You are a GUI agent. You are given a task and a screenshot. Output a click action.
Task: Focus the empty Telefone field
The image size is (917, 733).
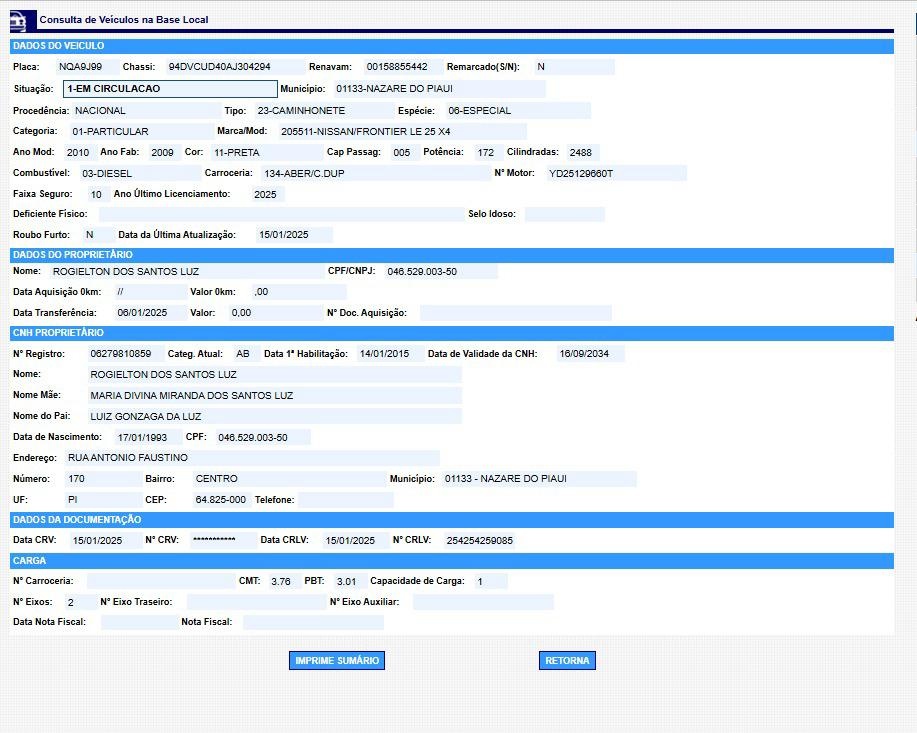pyautogui.click(x=345, y=500)
